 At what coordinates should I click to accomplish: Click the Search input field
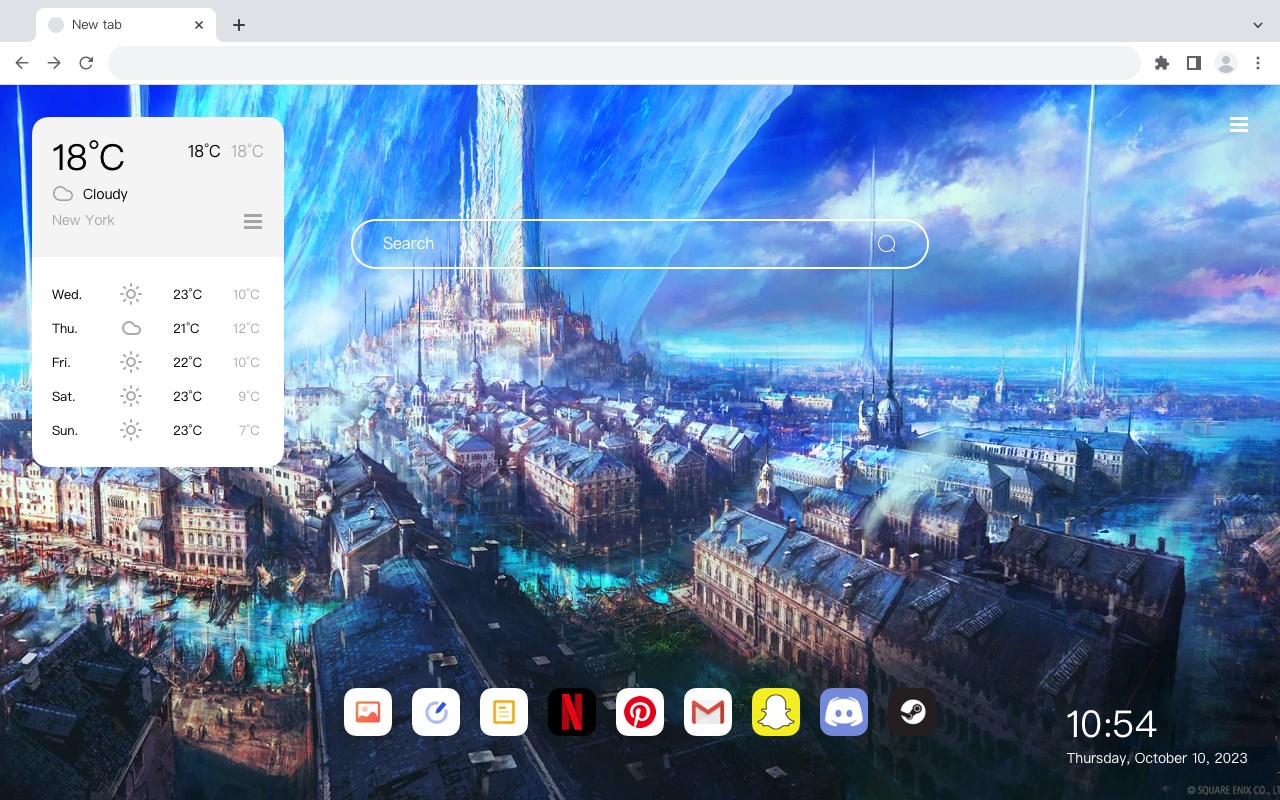640,244
